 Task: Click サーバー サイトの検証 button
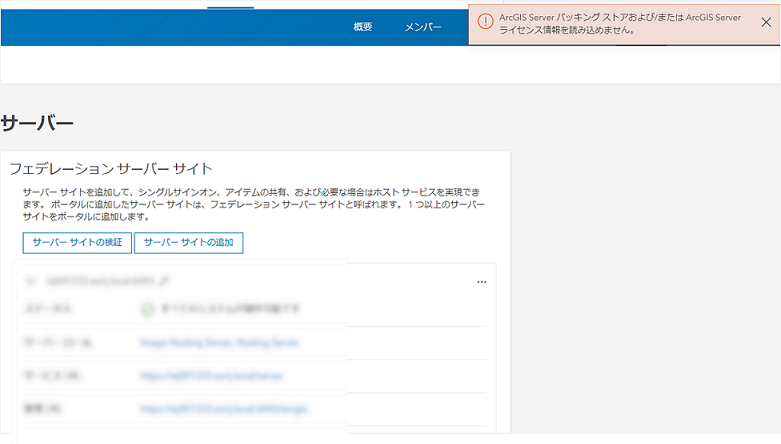click(x=77, y=243)
